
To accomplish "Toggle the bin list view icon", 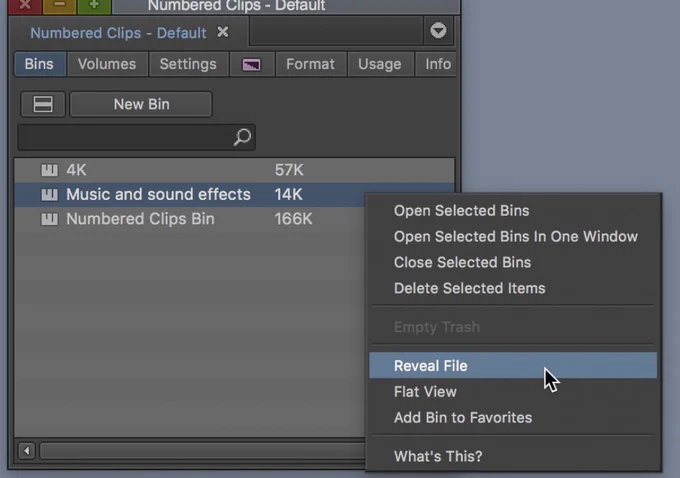I will (43, 104).
